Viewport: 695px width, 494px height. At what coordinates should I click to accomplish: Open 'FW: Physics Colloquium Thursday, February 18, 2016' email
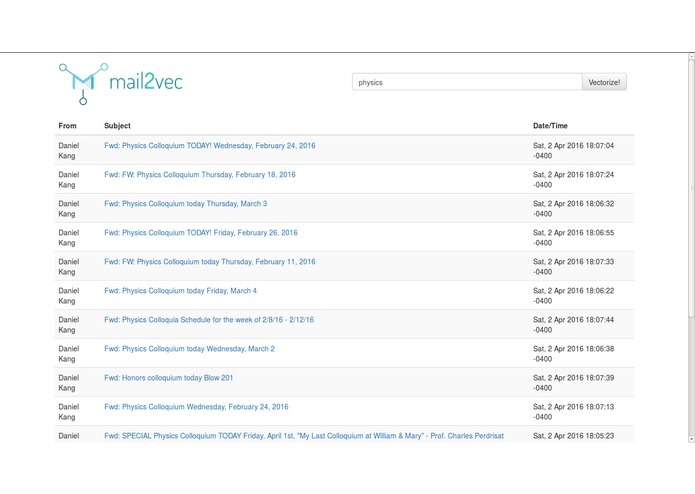200,175
